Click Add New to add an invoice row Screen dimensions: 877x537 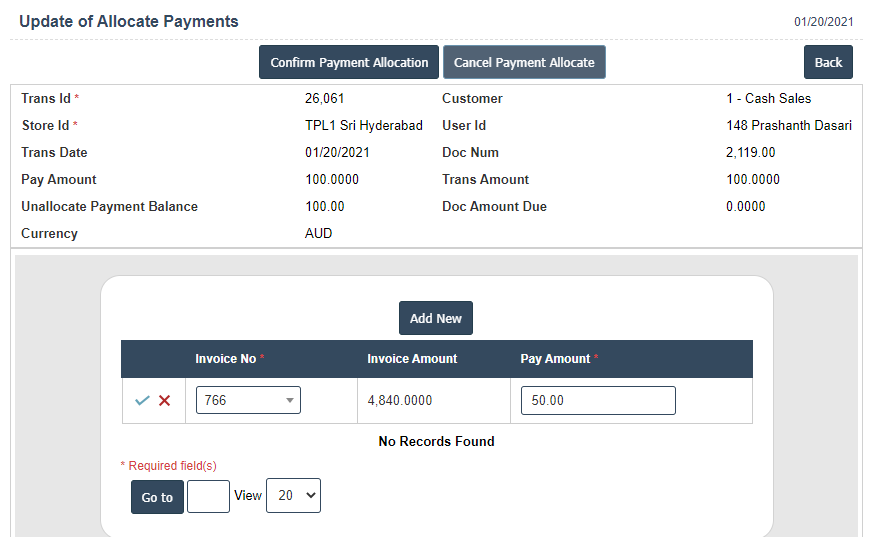click(x=436, y=318)
